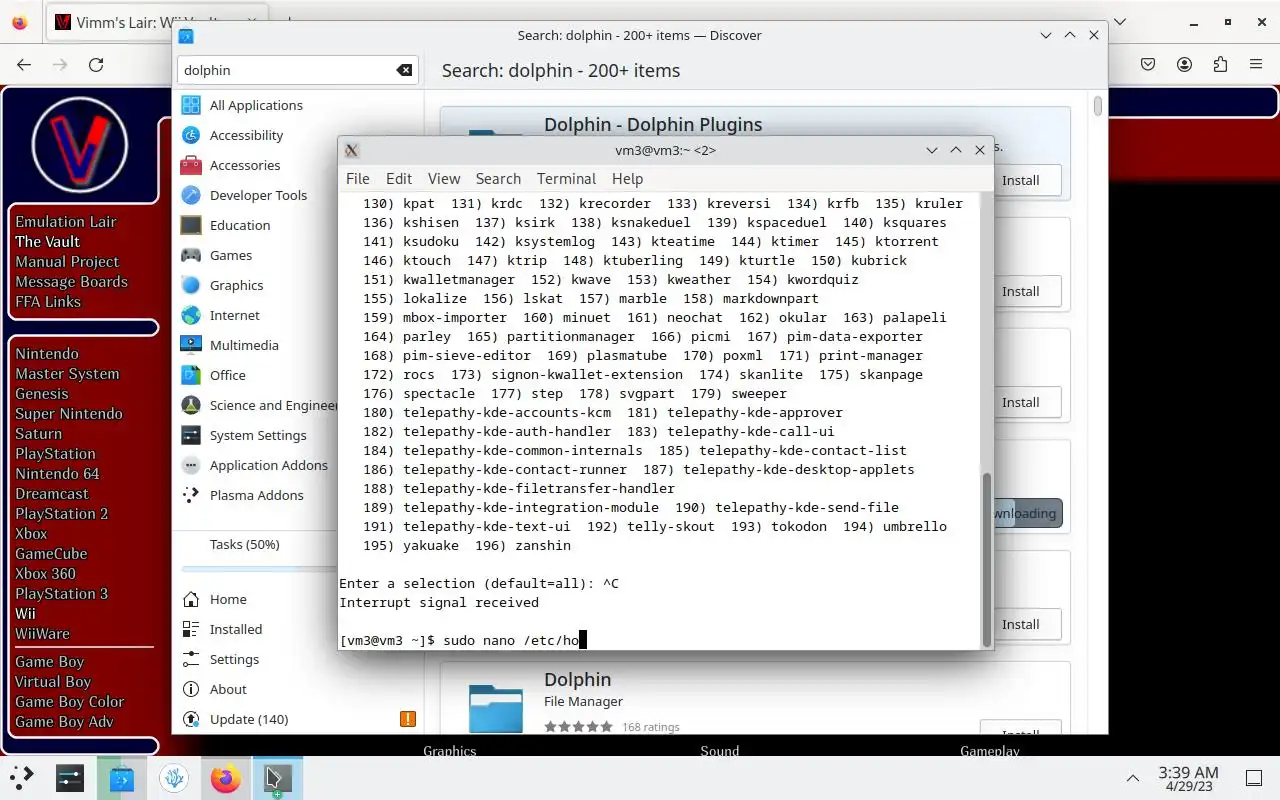Open Firefox account icon
Image resolution: width=1280 pixels, height=800 pixels.
pos(1184,64)
